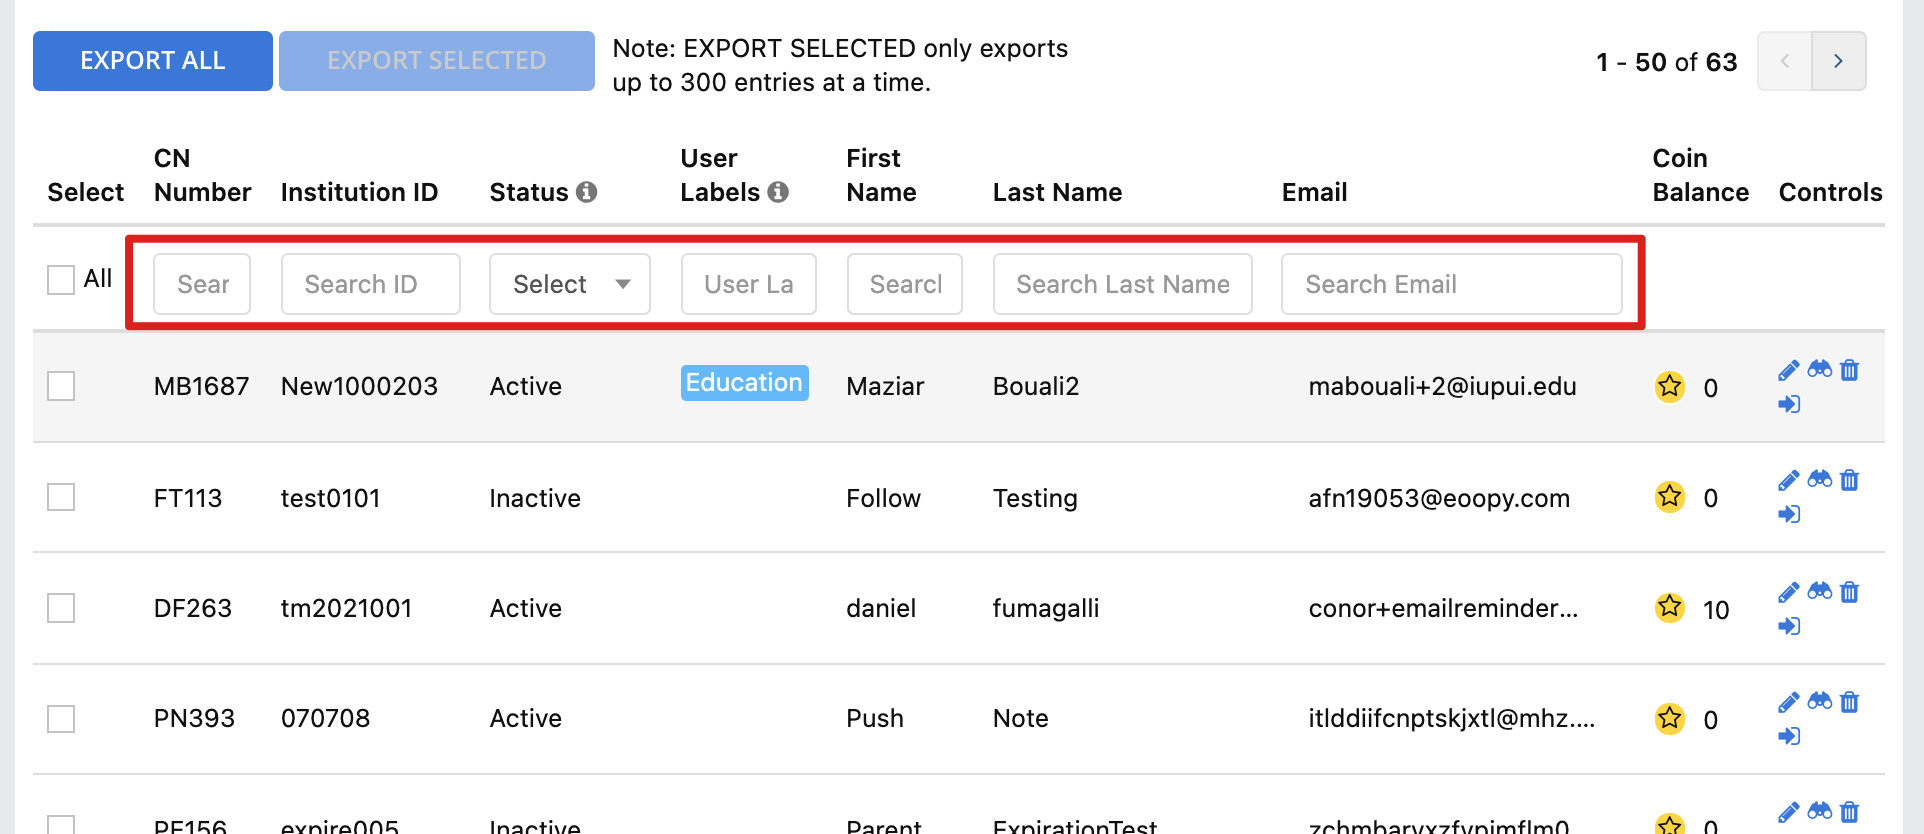The height and width of the screenshot is (834, 1924).
Task: Select the checkbox for row DF263
Action: [61, 608]
